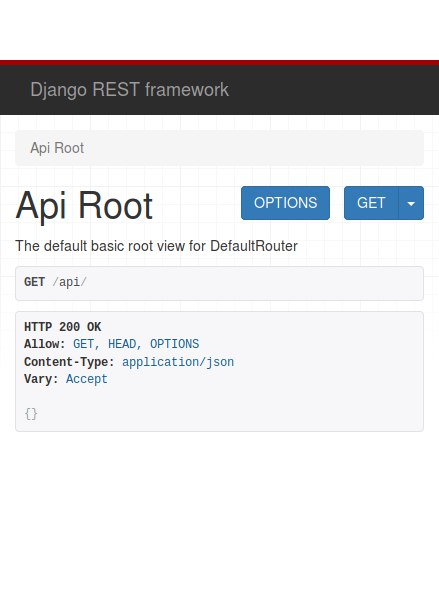This screenshot has width=439, height=590.
Task: Open the Django REST framework brand link
Action: coord(129,90)
